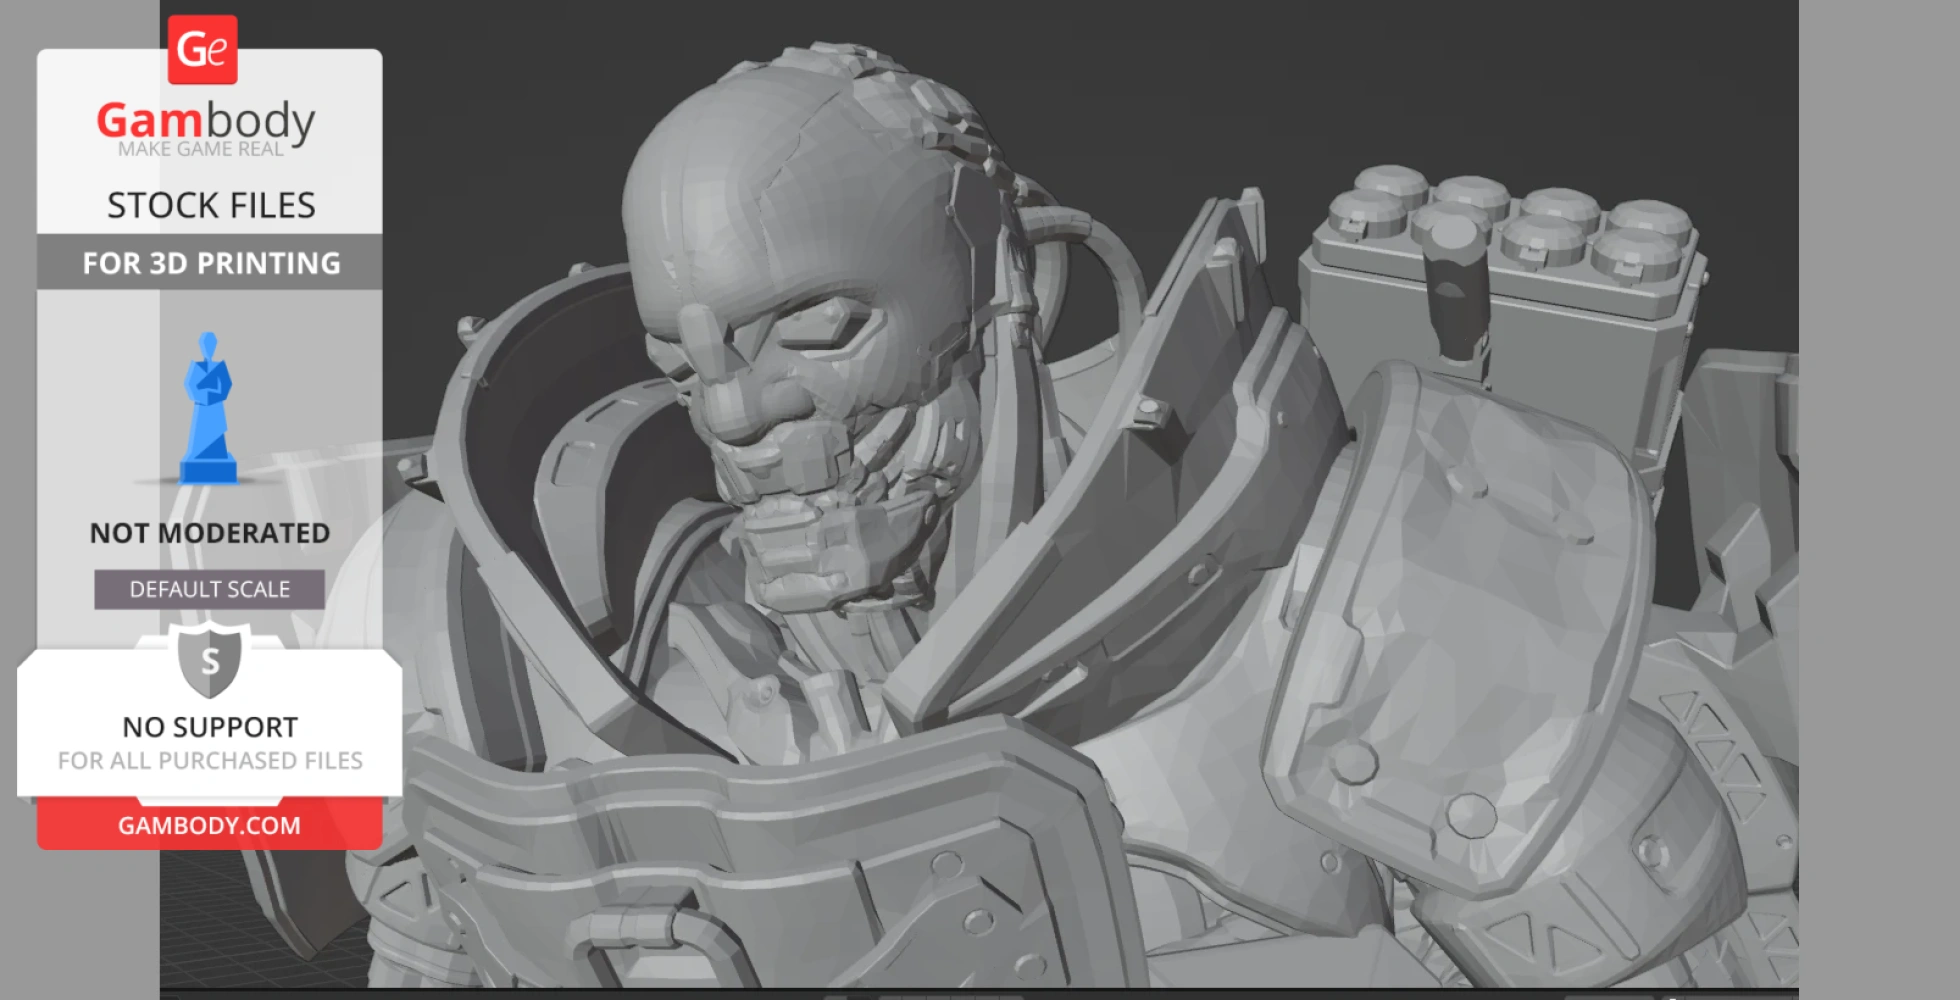Open the Gambody "MAKE GAME REAL" wordmark logo
Image resolution: width=1960 pixels, height=1000 pixels.
tap(207, 125)
